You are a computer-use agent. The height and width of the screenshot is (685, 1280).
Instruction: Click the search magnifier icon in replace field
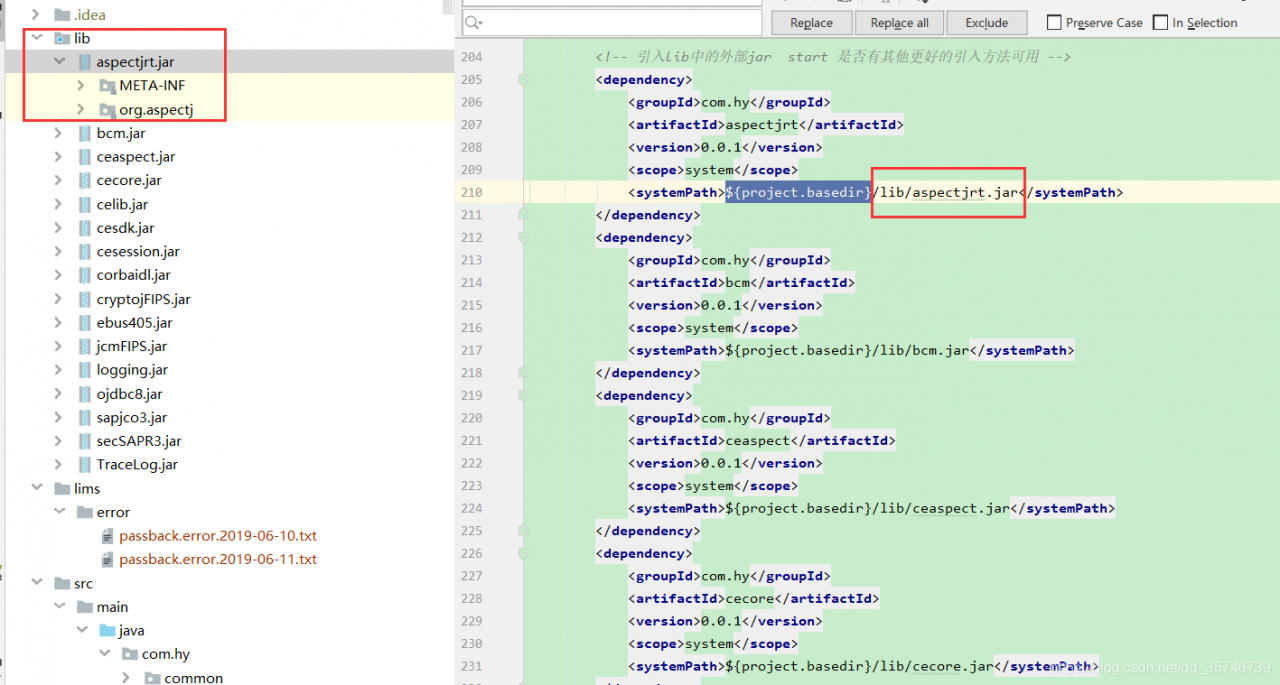pyautogui.click(x=474, y=22)
